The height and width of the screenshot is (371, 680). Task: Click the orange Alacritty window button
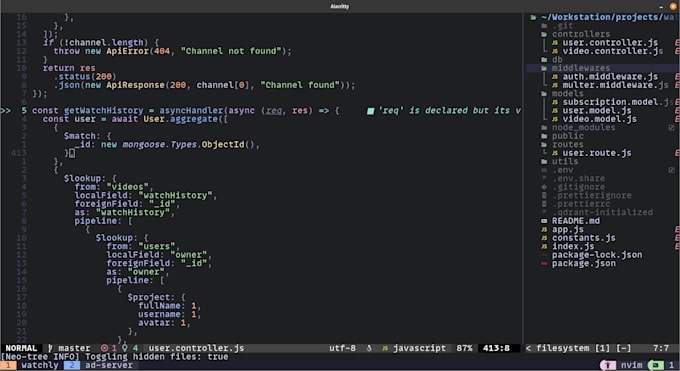673,6
